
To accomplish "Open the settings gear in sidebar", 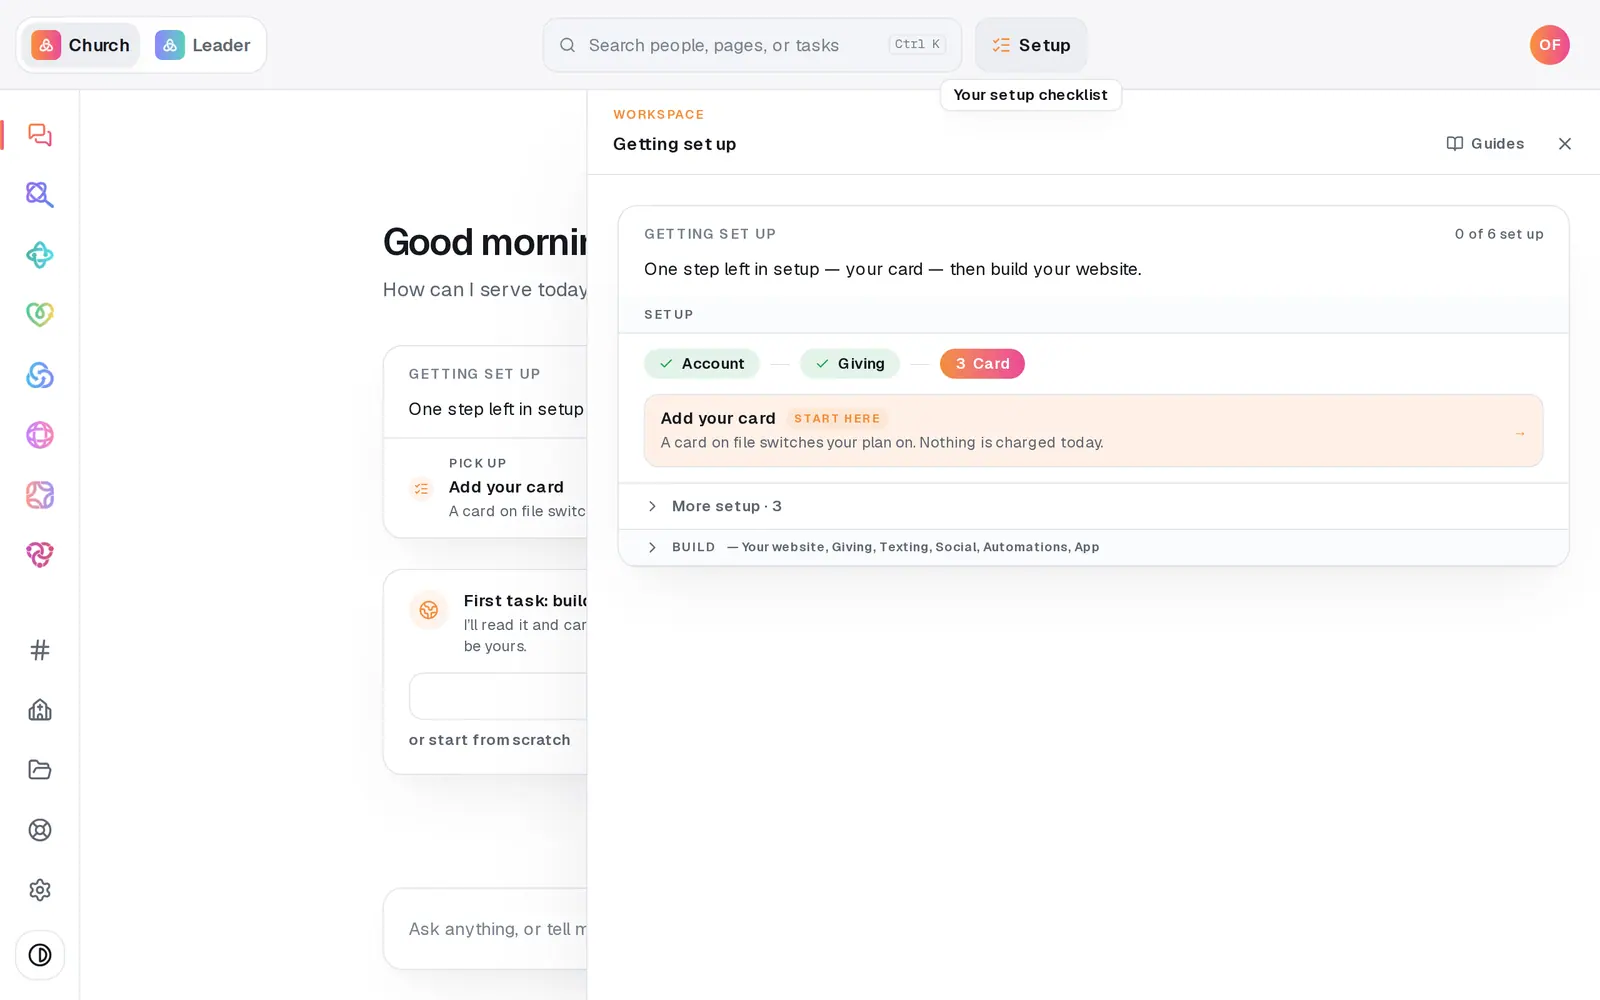I will click(x=40, y=890).
